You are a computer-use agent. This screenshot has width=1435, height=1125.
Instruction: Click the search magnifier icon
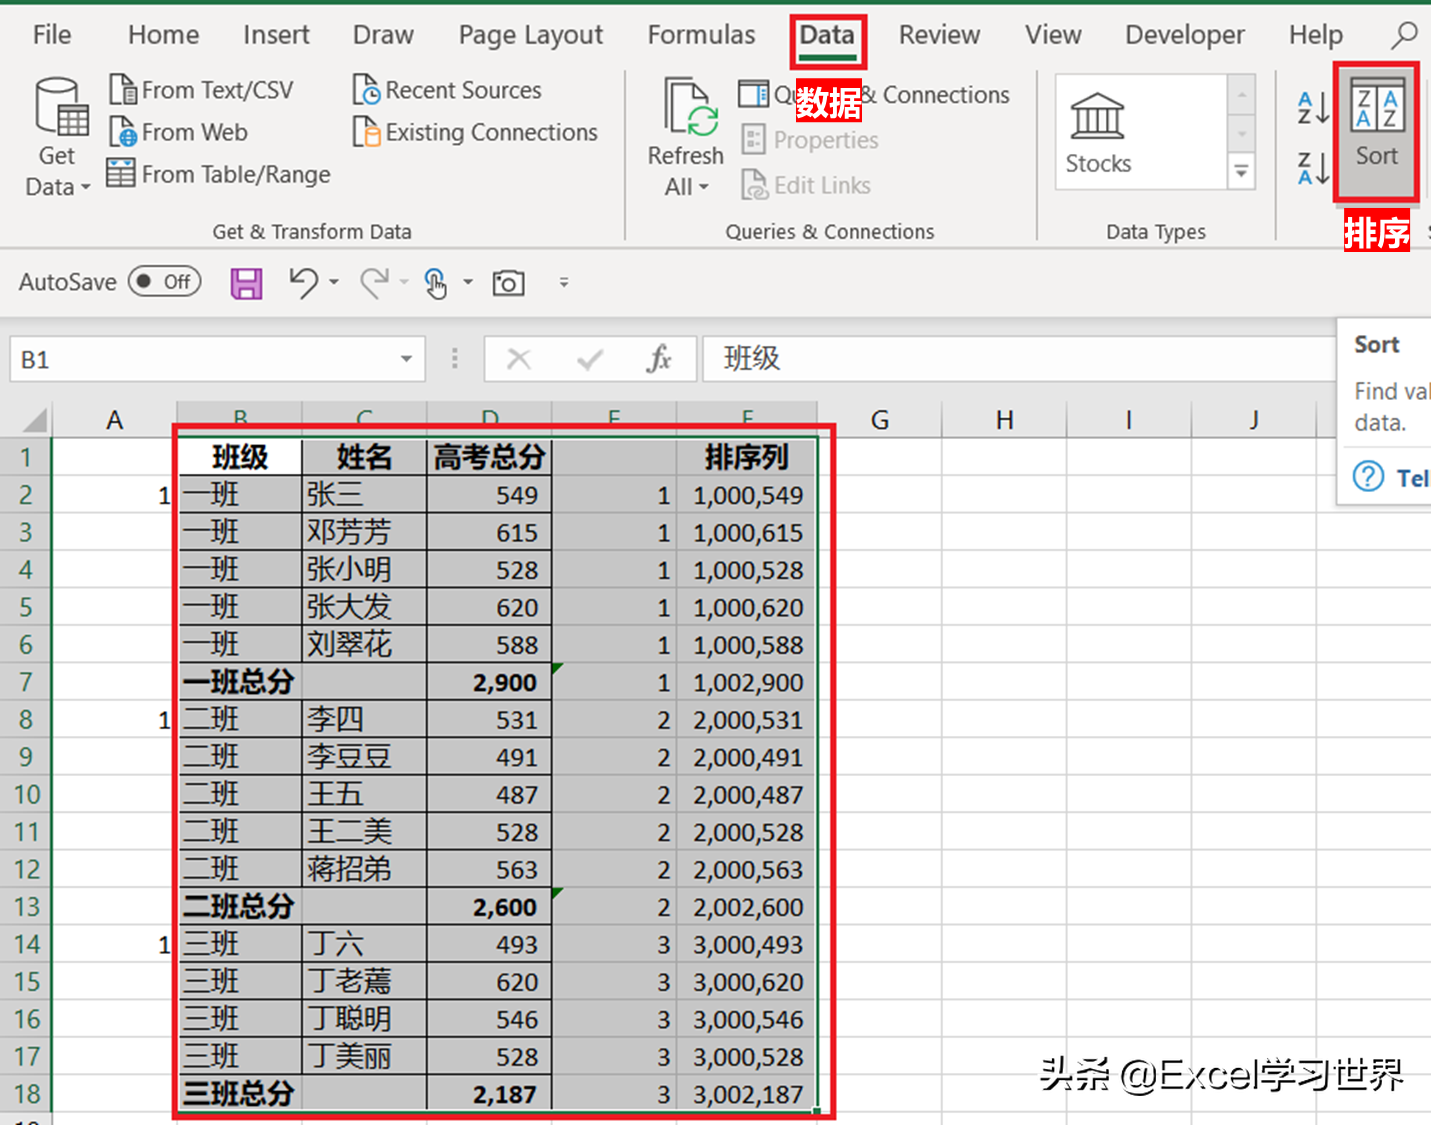[x=1404, y=36]
